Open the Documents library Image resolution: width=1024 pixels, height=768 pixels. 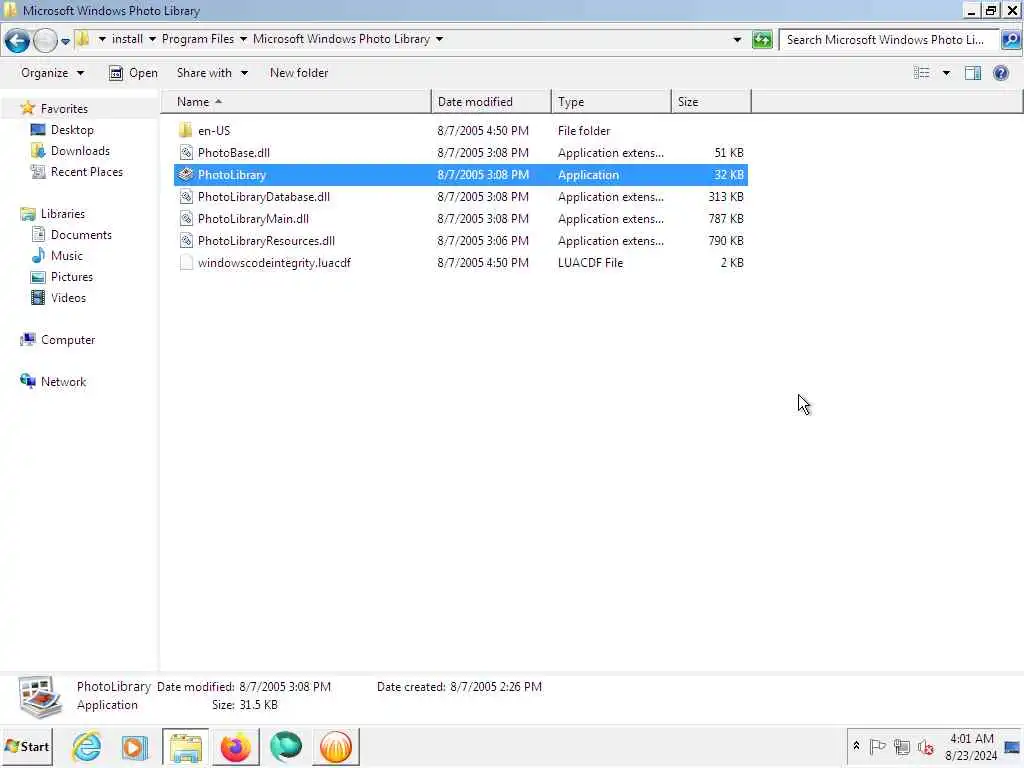click(81, 234)
